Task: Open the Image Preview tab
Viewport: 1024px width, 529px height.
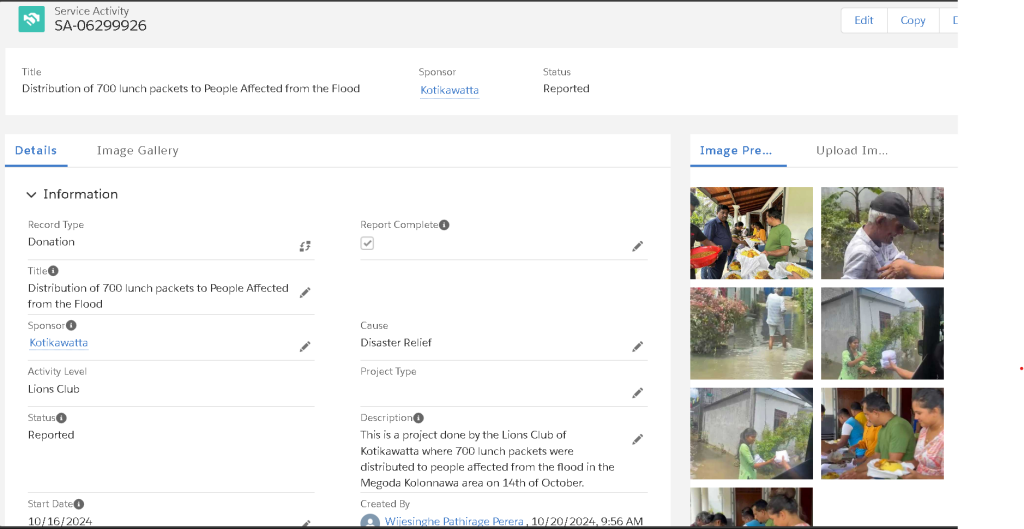Action: coord(738,150)
